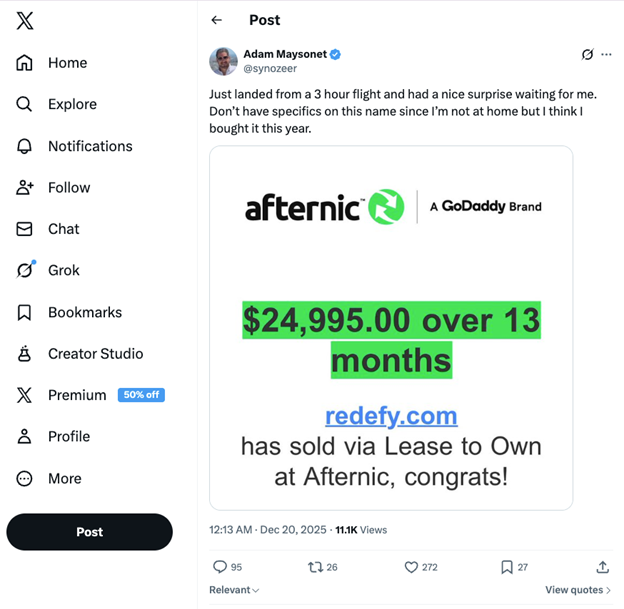Open the Afternic sale image
The image size is (624, 609).
point(391,328)
